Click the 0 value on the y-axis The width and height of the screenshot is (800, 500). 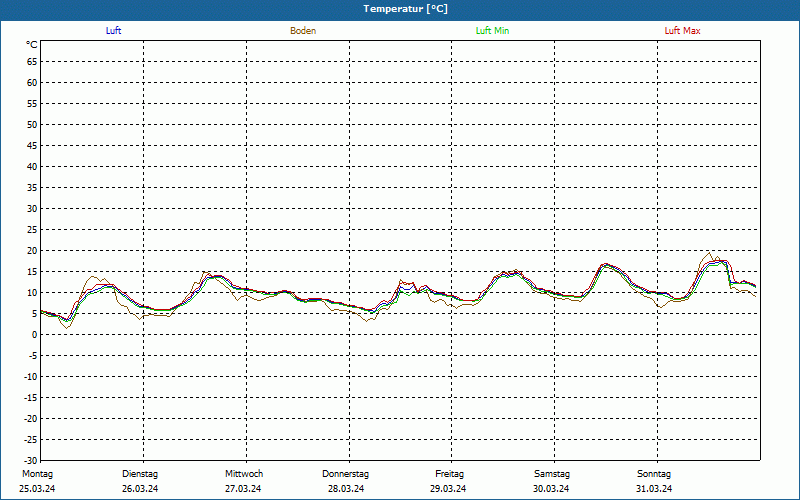click(35, 335)
